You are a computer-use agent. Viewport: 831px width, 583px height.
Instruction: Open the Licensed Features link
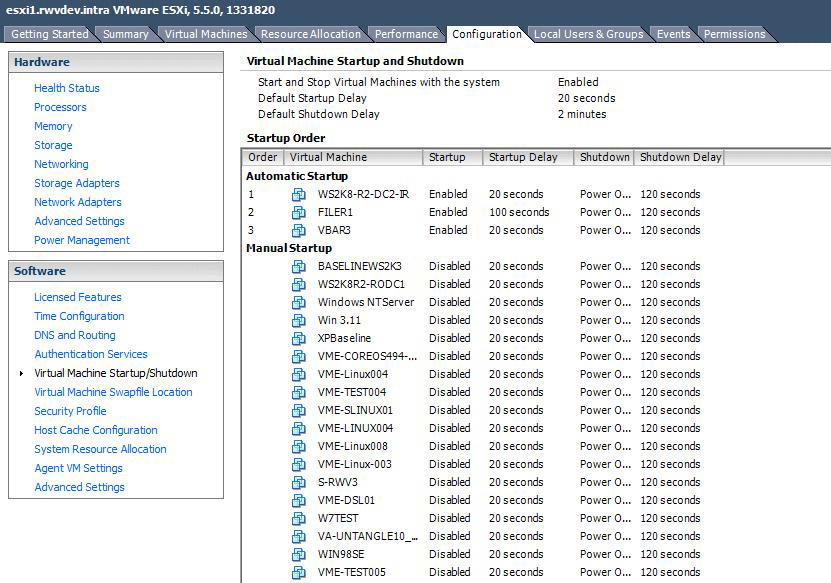click(x=77, y=297)
